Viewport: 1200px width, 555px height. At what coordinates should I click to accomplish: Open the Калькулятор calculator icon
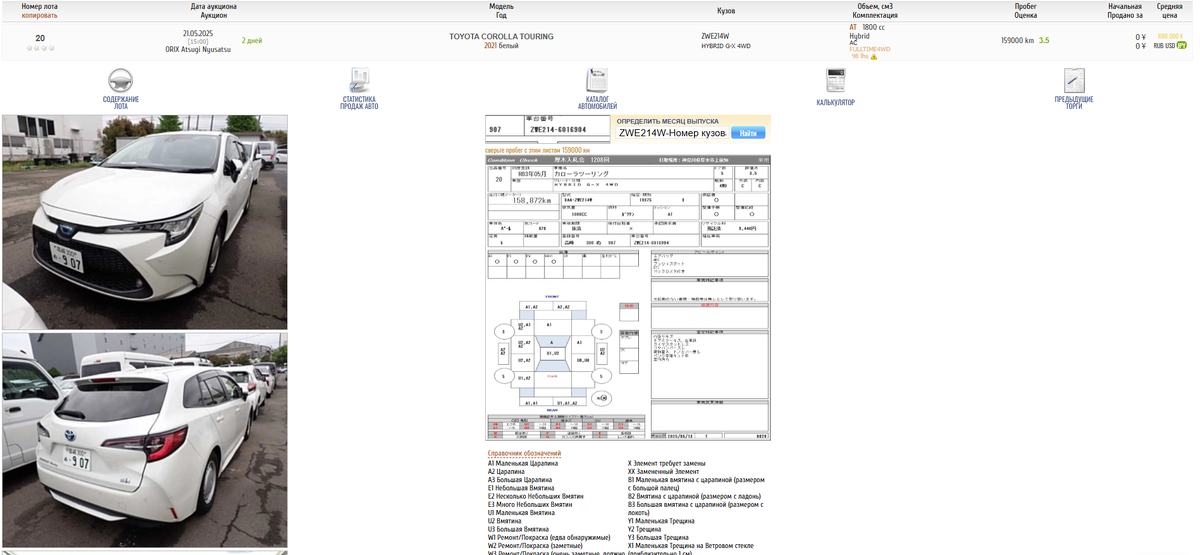[x=835, y=81]
